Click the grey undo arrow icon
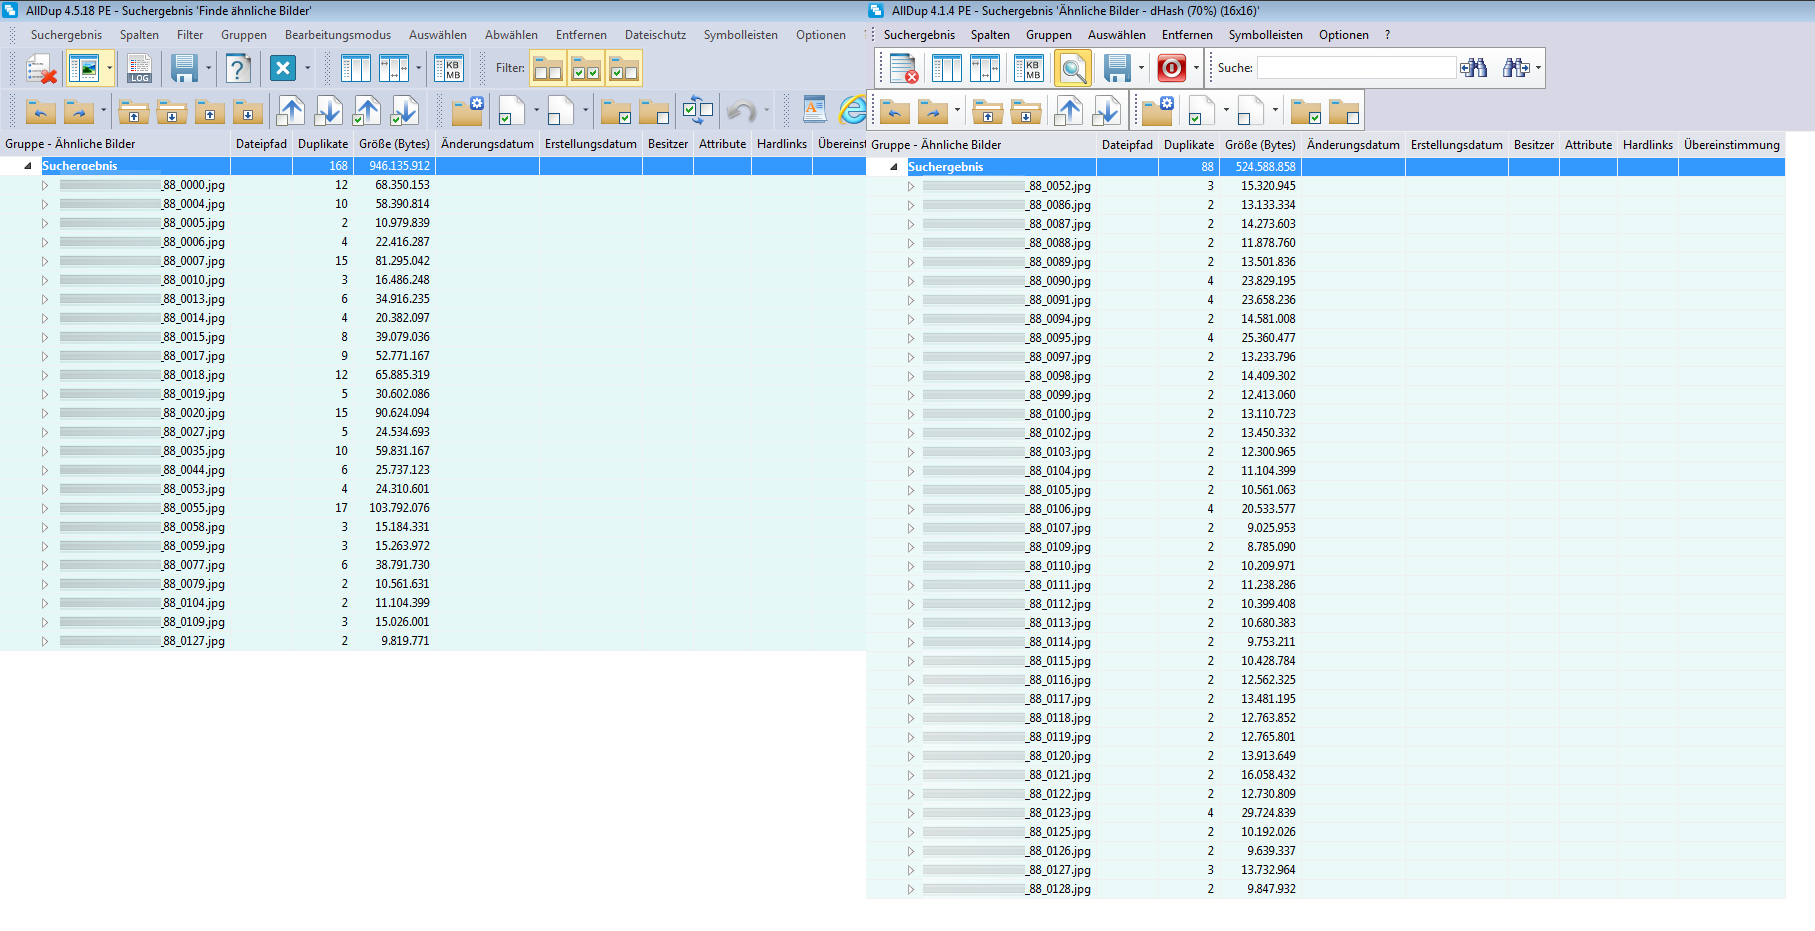Viewport: 1815px width, 931px height. 741,110
